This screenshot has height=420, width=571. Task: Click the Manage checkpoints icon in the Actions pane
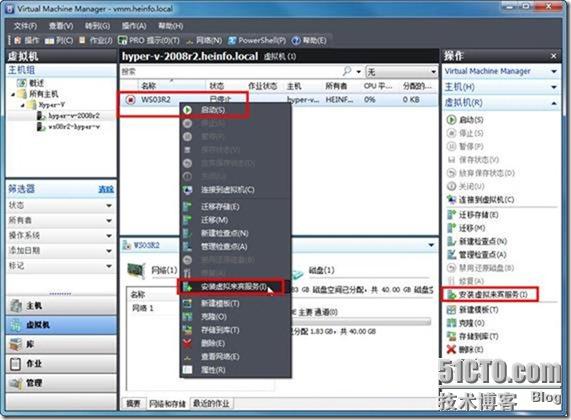[x=451, y=254]
